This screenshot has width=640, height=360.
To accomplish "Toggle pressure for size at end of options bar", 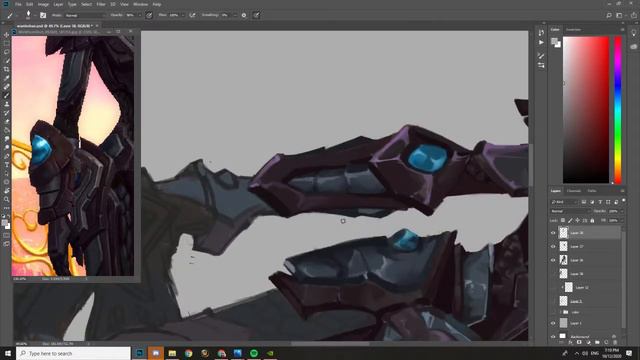I will 256,15.
